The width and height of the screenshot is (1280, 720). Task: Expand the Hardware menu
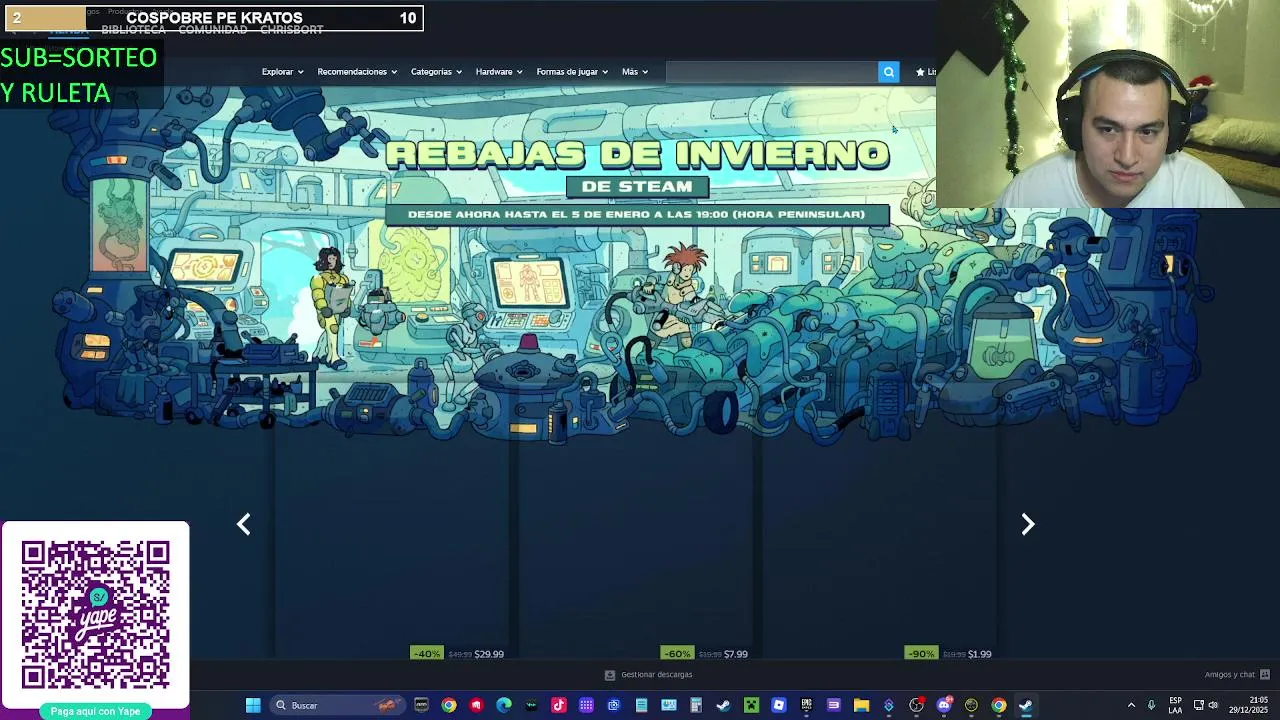click(x=499, y=72)
